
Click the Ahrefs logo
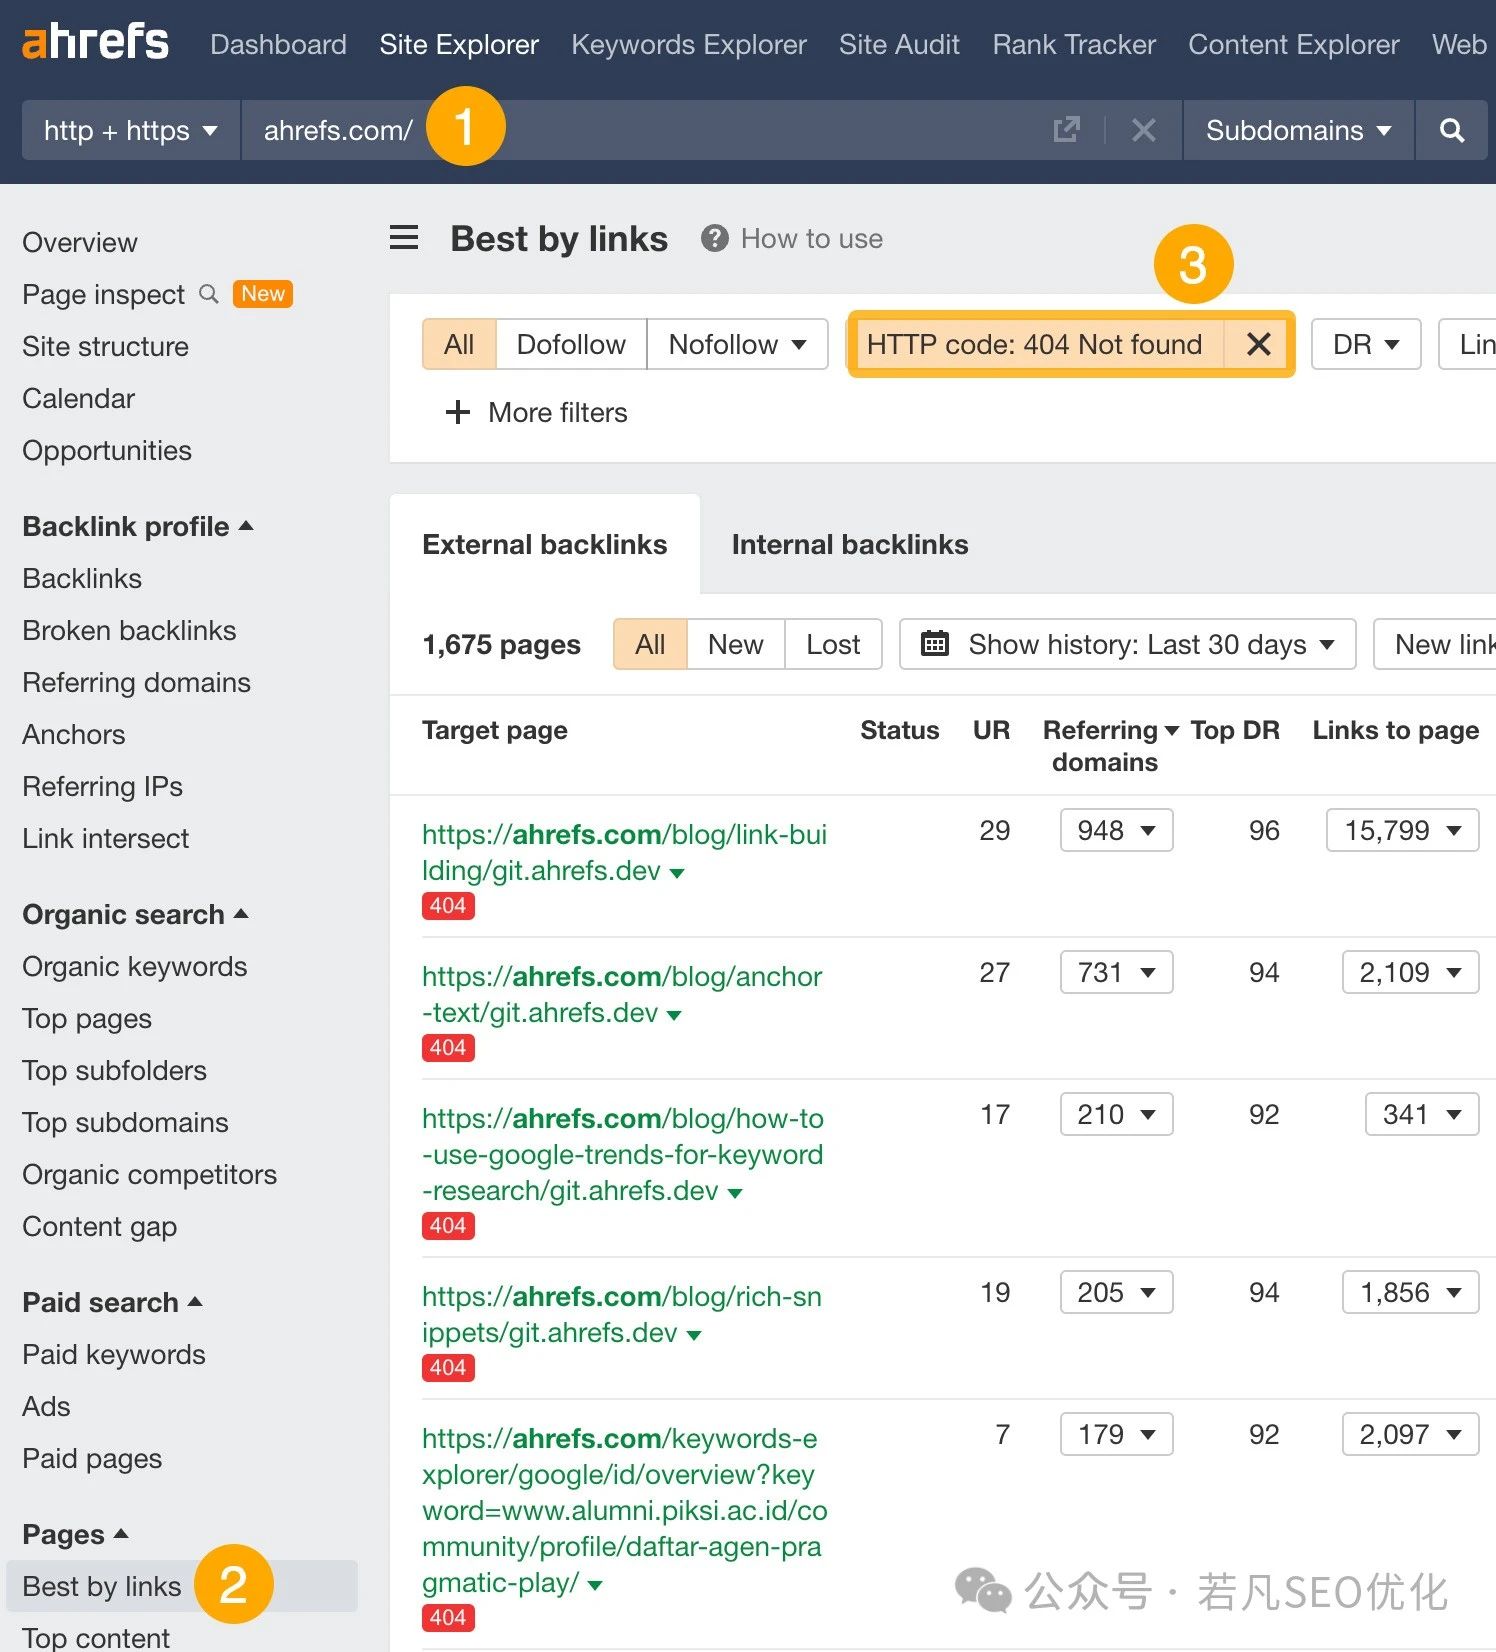[x=96, y=43]
